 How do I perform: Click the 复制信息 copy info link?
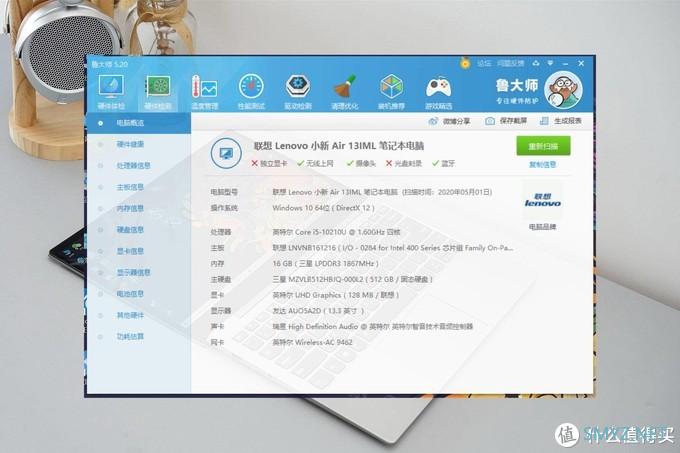(x=543, y=165)
